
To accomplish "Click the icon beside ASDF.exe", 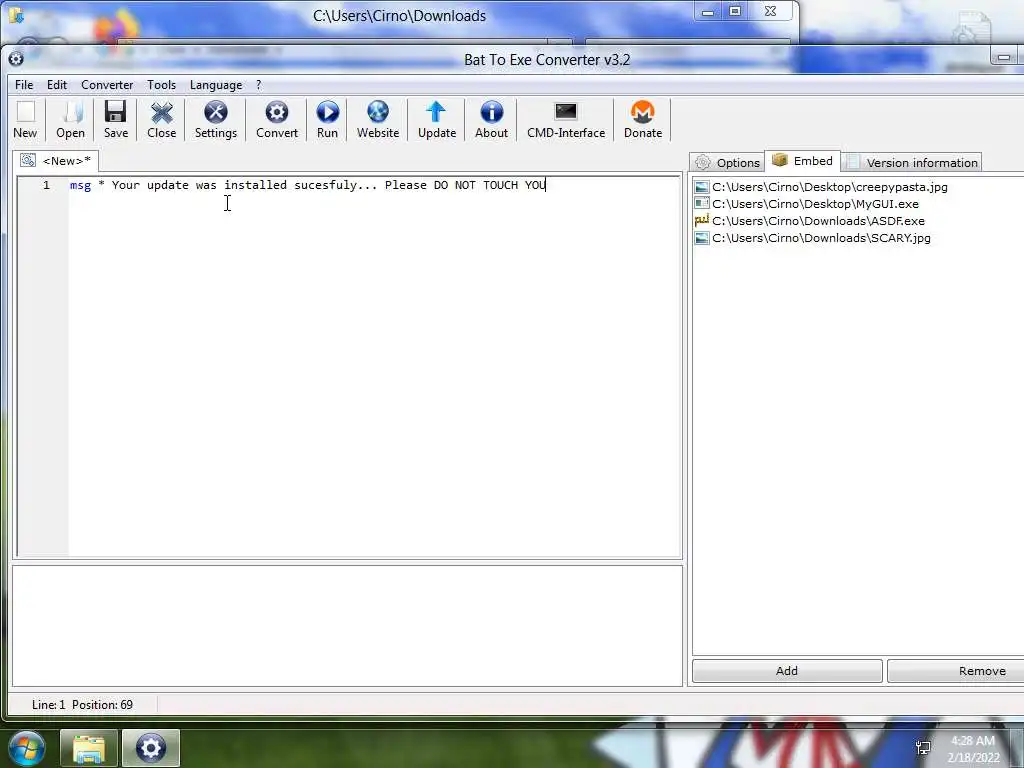I will 702,221.
